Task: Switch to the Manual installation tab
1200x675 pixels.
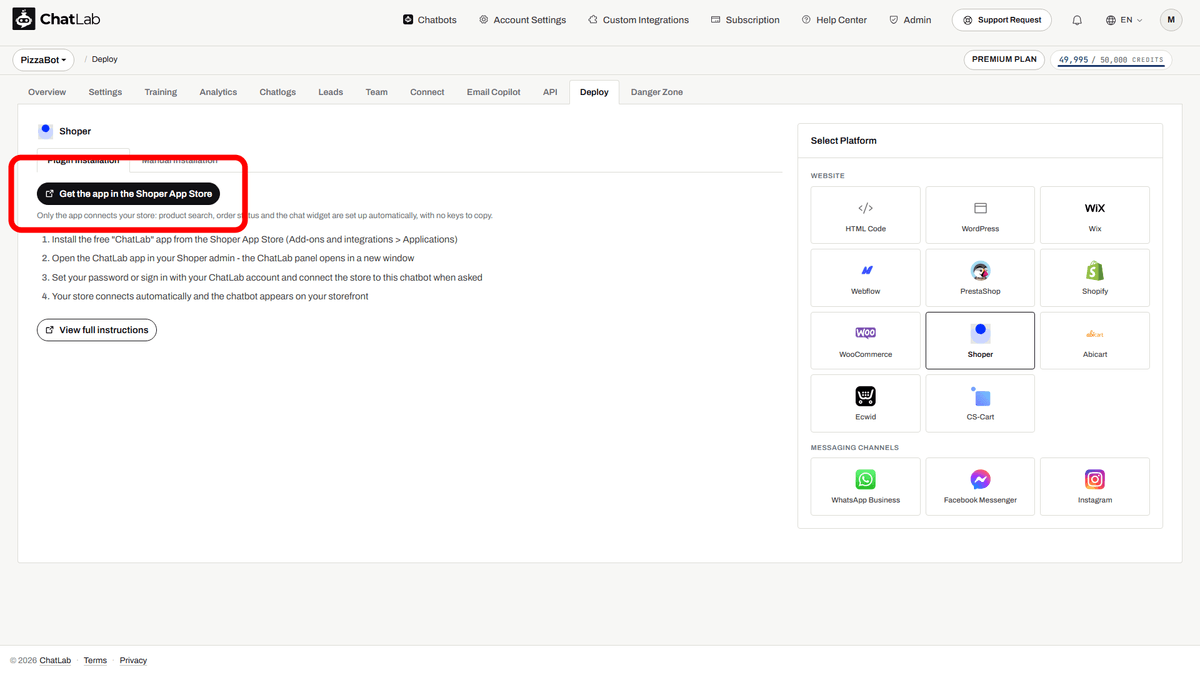Action: tap(179, 160)
